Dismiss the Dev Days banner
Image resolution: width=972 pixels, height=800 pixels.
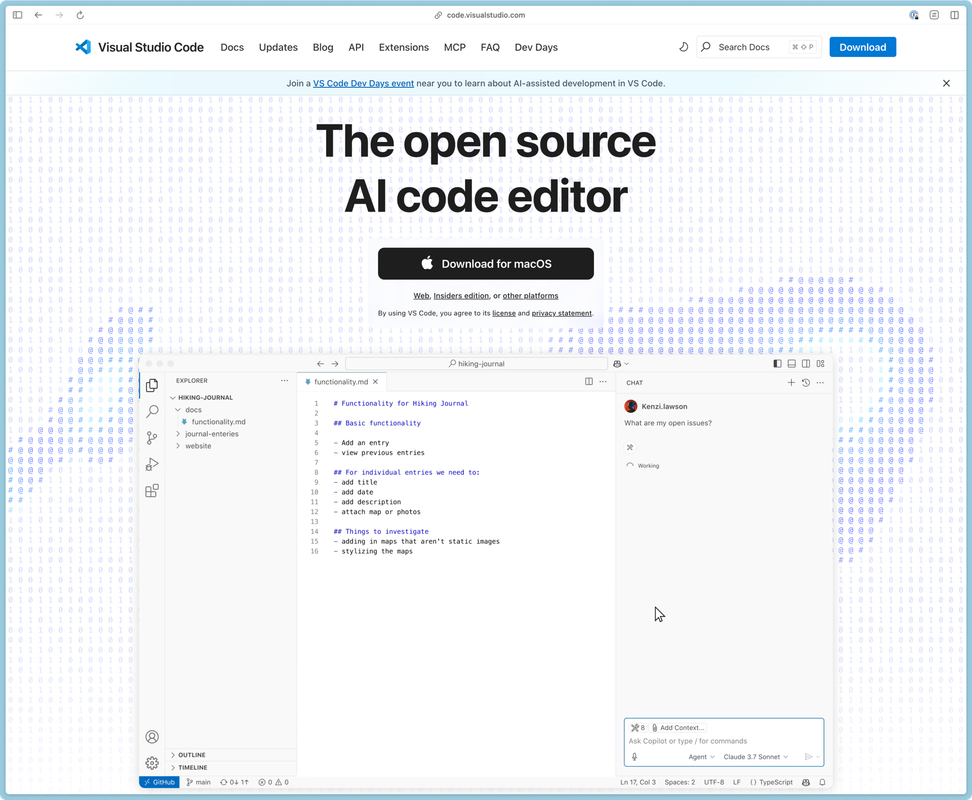[x=946, y=83]
